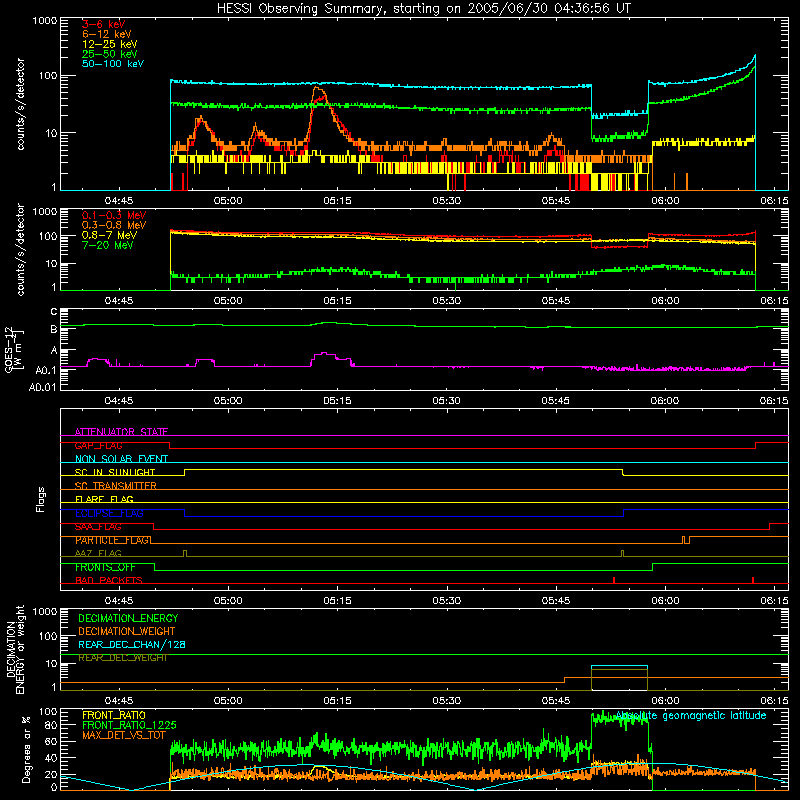Select the FLARE_FLAG label
This screenshot has height=800, width=800.
pyautogui.click(x=104, y=499)
